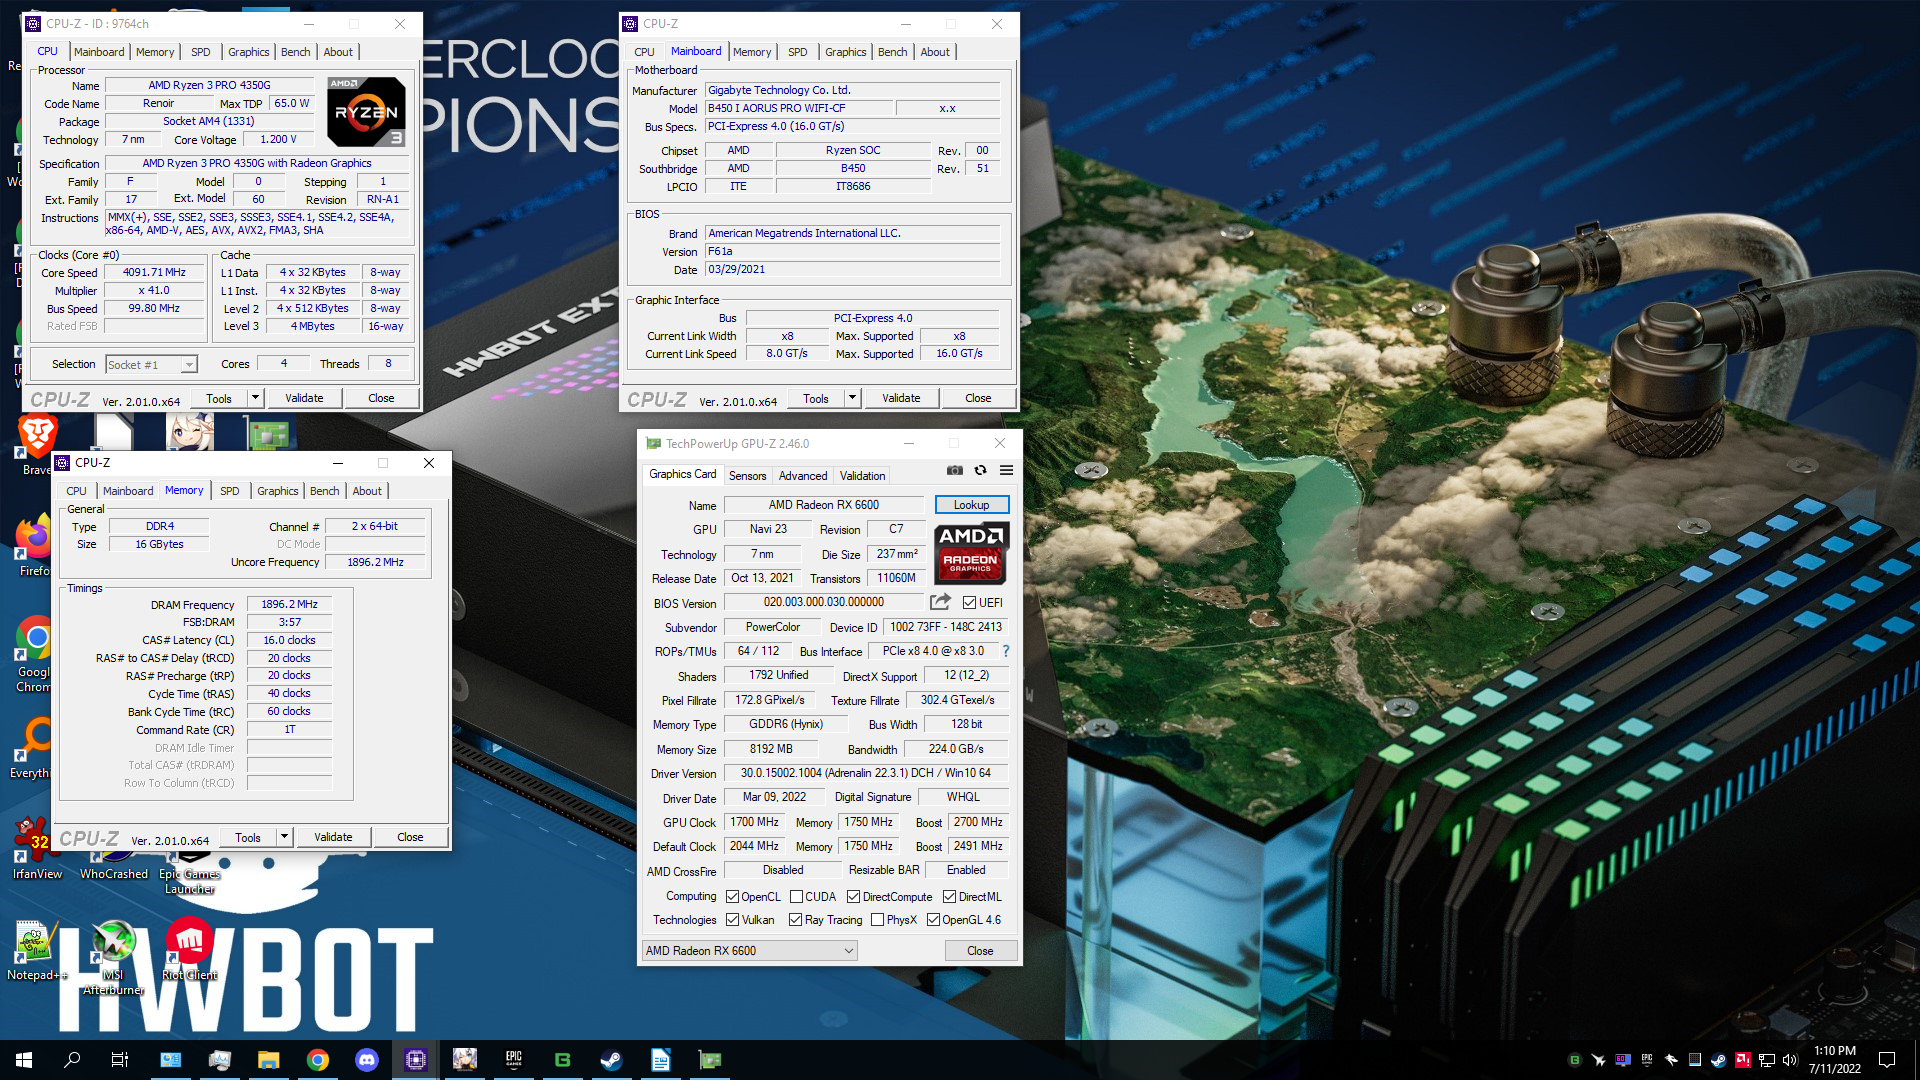
Task: Click the BIOS Version field in GPU-Z
Action: tap(824, 602)
